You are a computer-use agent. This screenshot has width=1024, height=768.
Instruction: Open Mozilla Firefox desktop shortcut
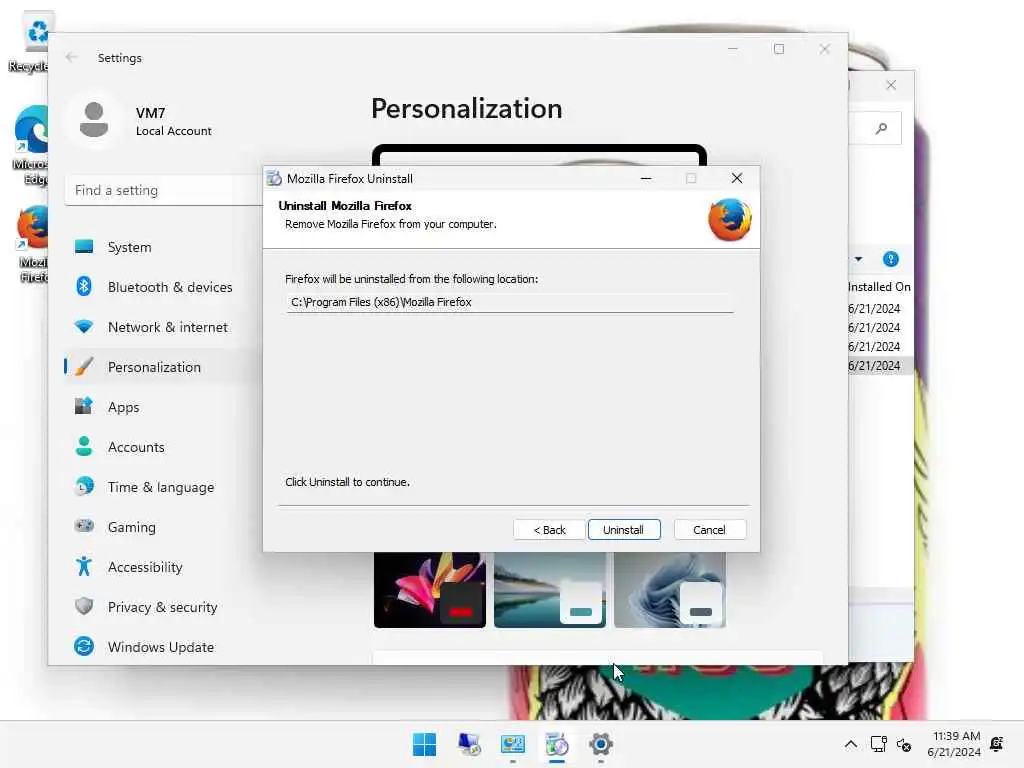coord(31,244)
